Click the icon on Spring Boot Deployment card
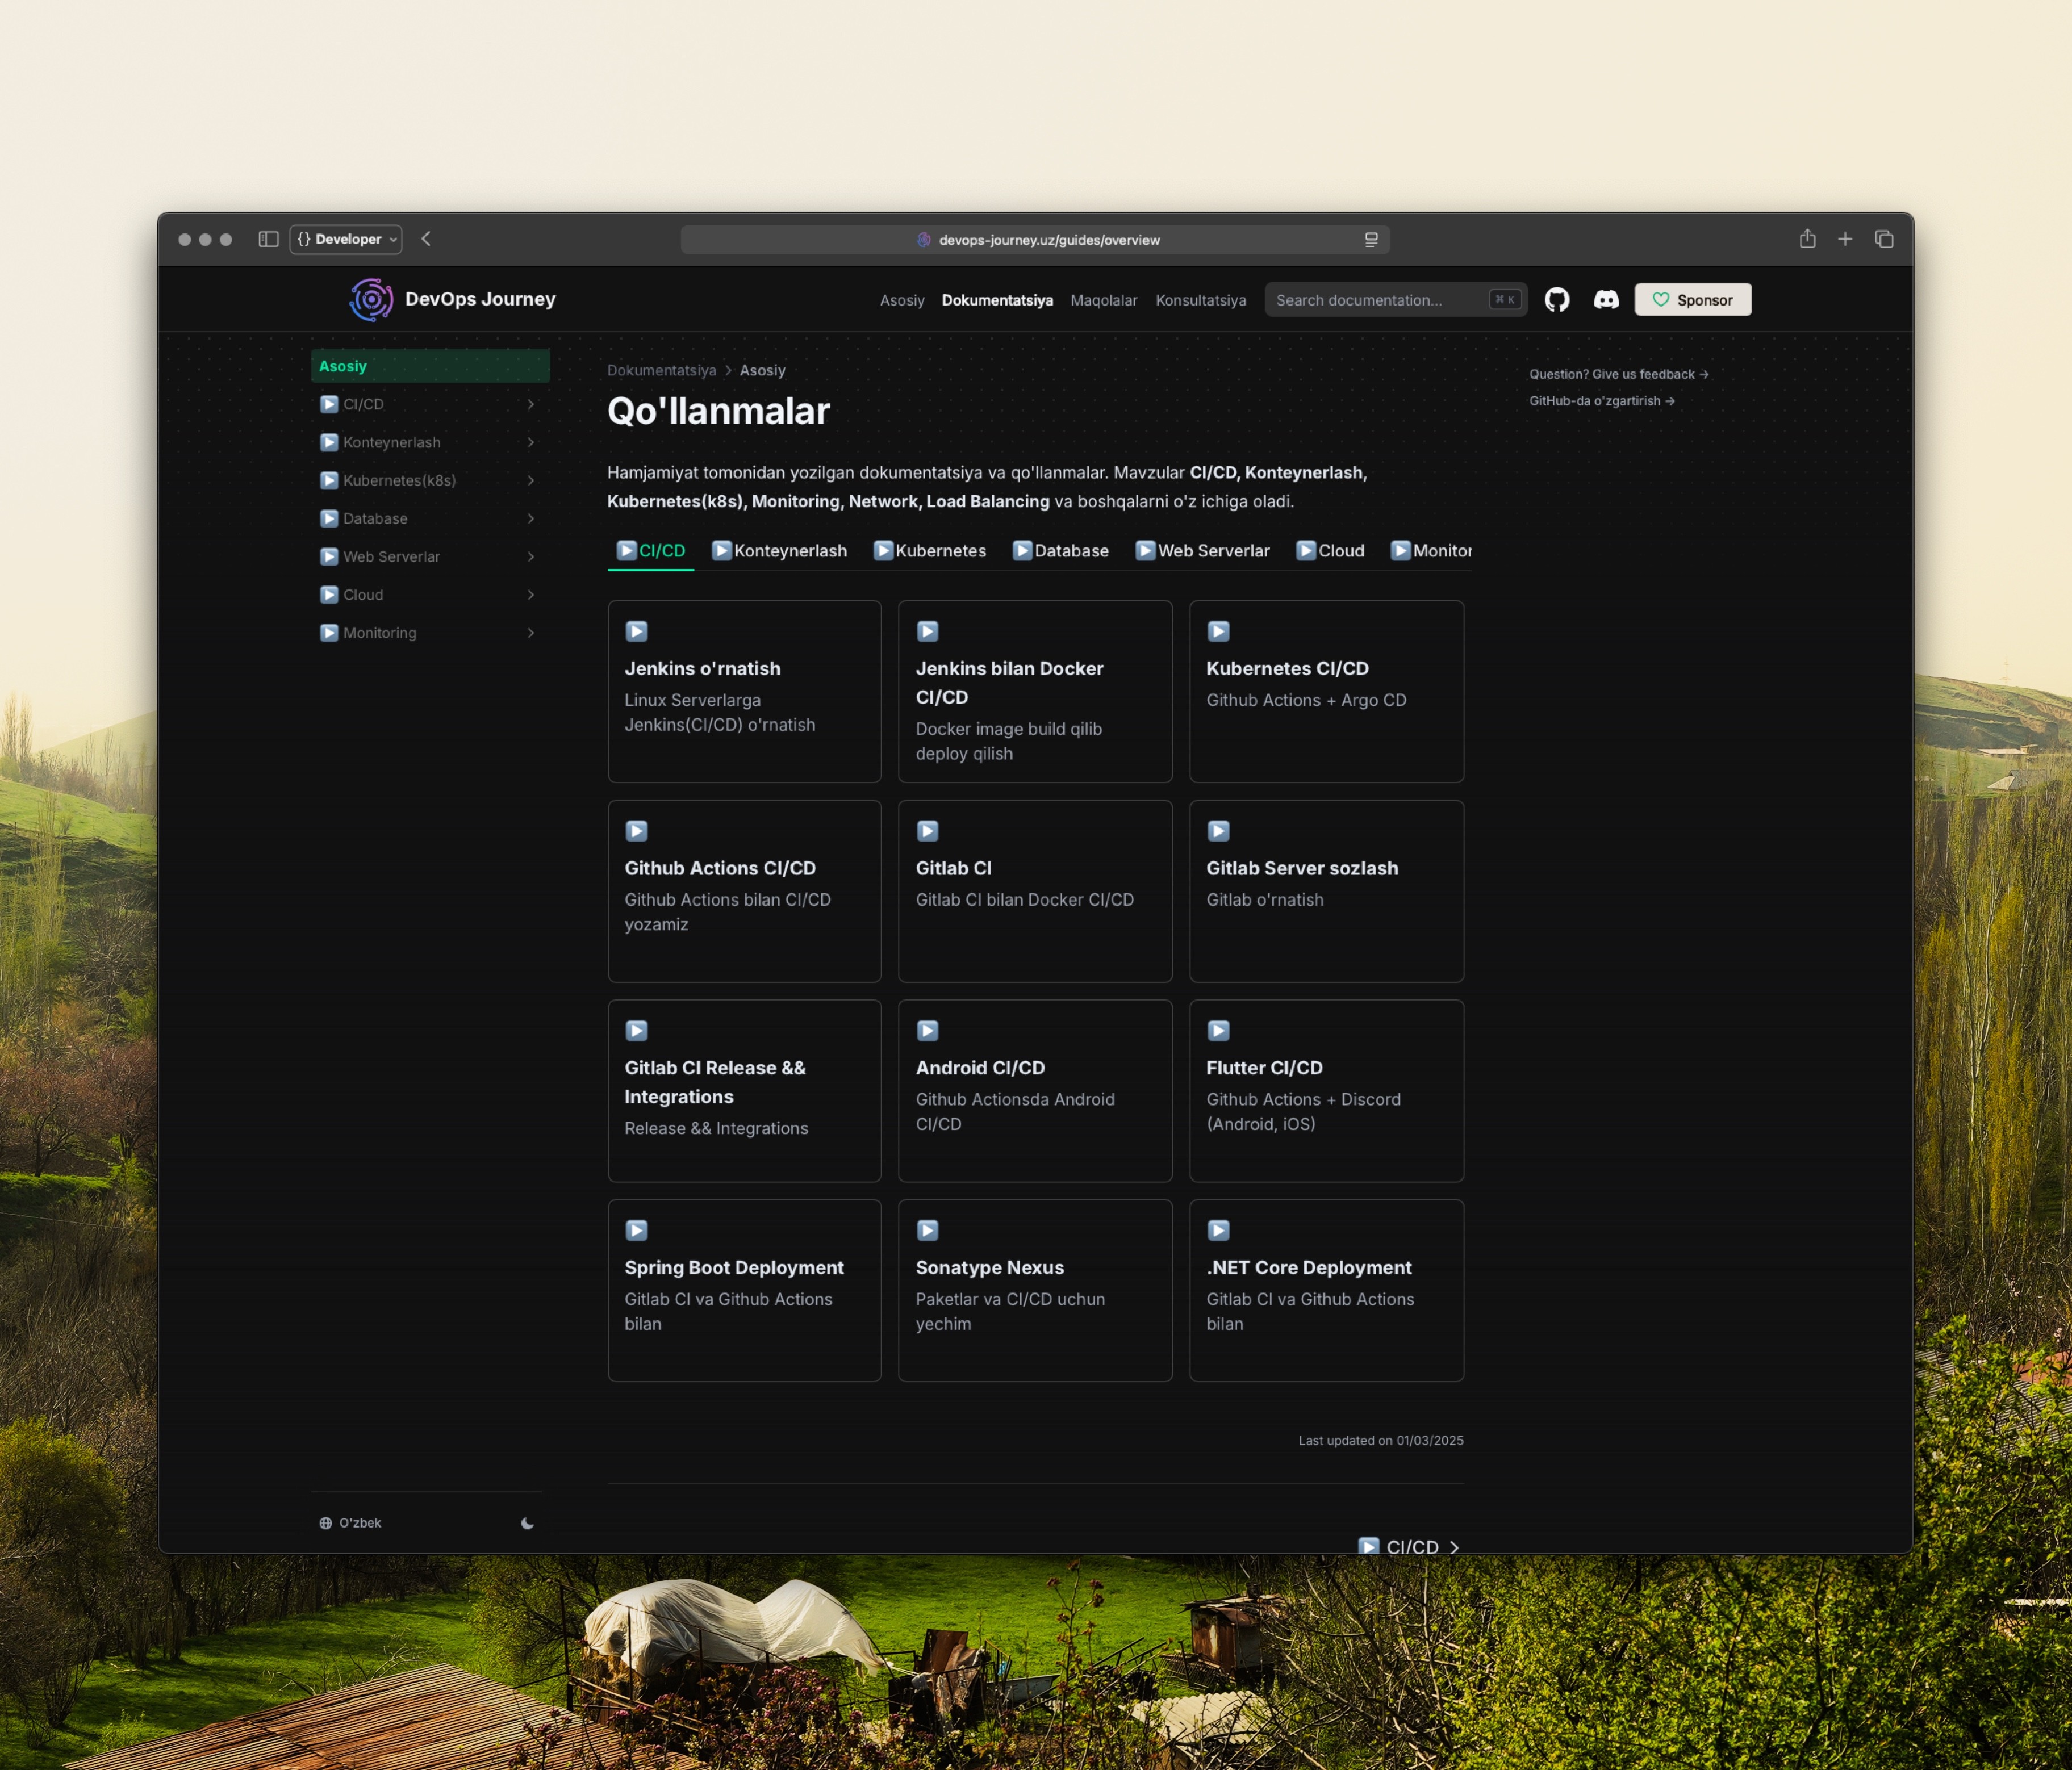The image size is (2072, 1770). [637, 1230]
